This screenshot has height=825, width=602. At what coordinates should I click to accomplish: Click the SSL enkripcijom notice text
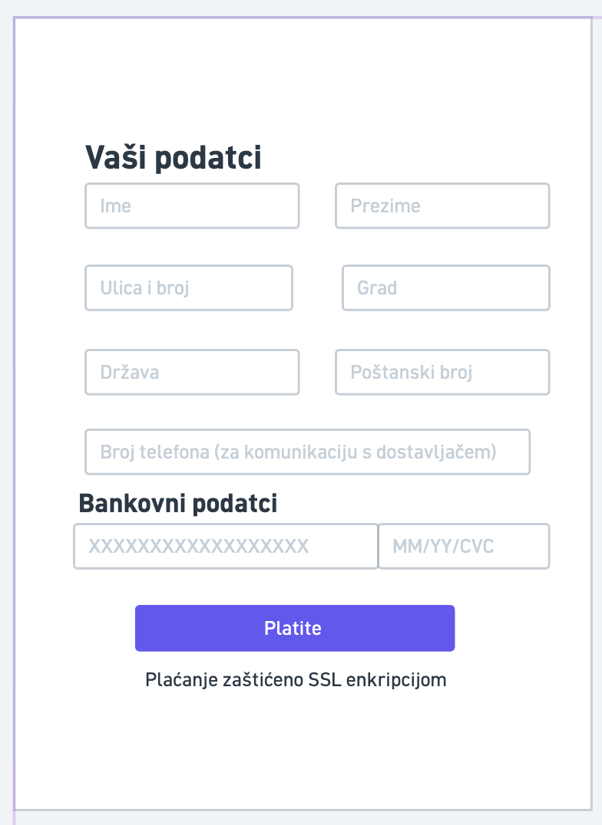[x=296, y=680]
